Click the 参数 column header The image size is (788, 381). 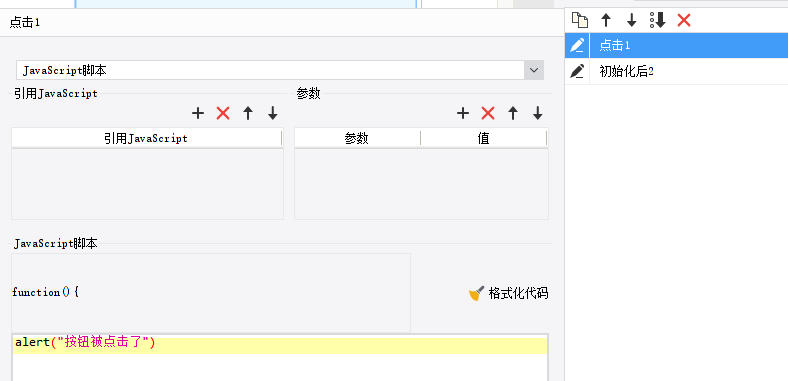pos(357,138)
